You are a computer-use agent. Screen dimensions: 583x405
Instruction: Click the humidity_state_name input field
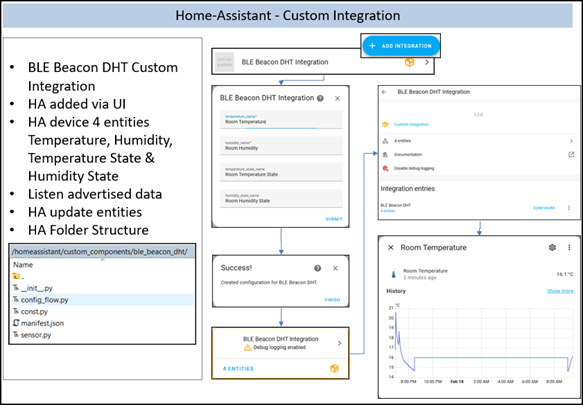click(281, 199)
